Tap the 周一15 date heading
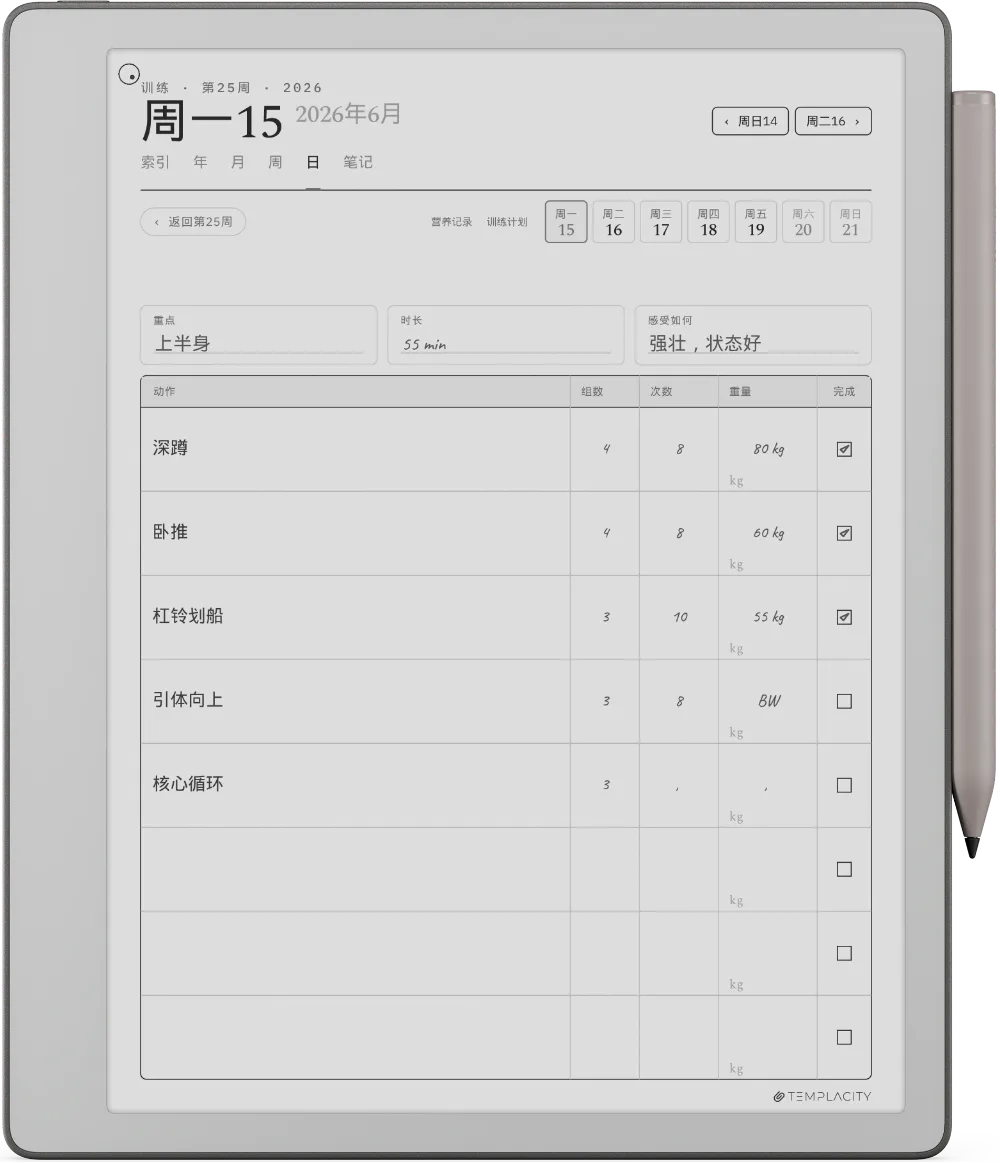 [211, 122]
